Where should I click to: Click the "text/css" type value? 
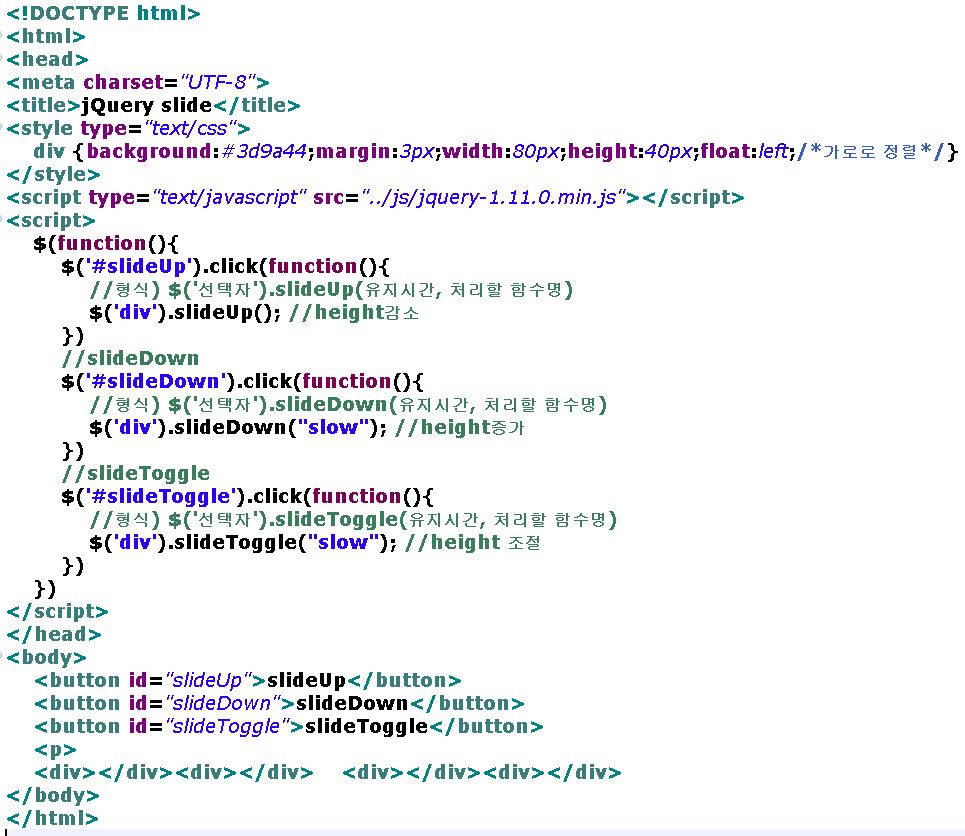click(191, 128)
